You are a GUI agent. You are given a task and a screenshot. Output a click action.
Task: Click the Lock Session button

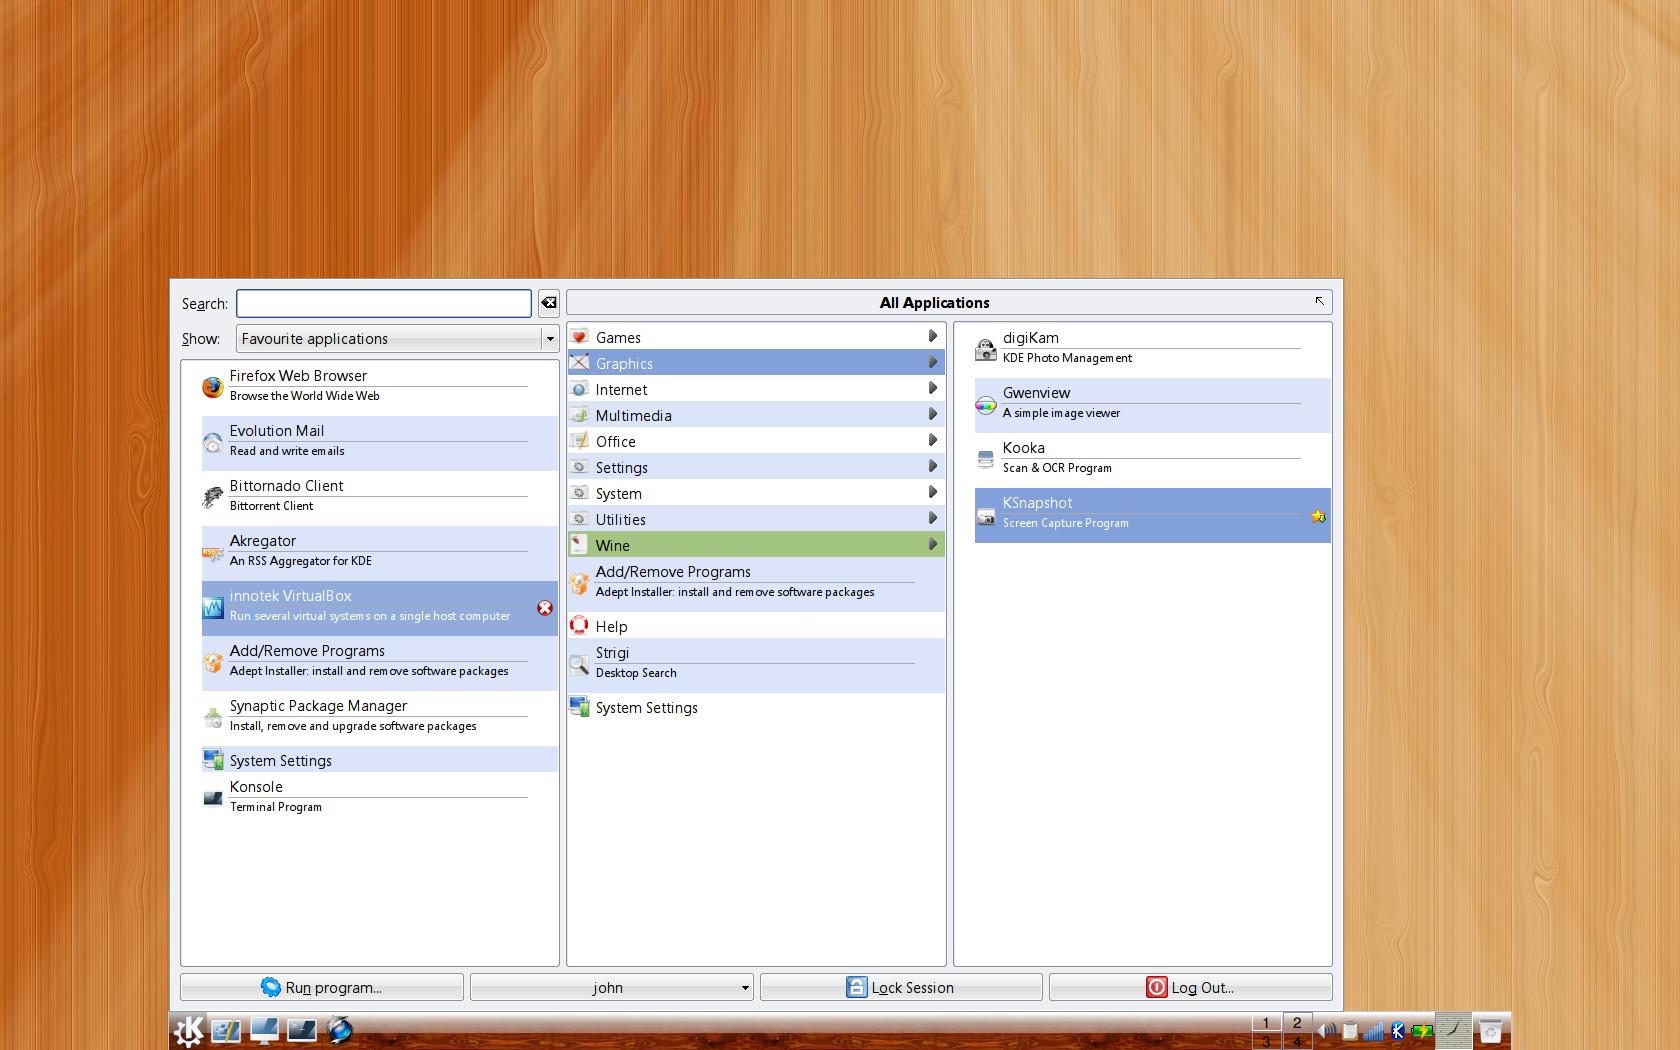pos(901,987)
